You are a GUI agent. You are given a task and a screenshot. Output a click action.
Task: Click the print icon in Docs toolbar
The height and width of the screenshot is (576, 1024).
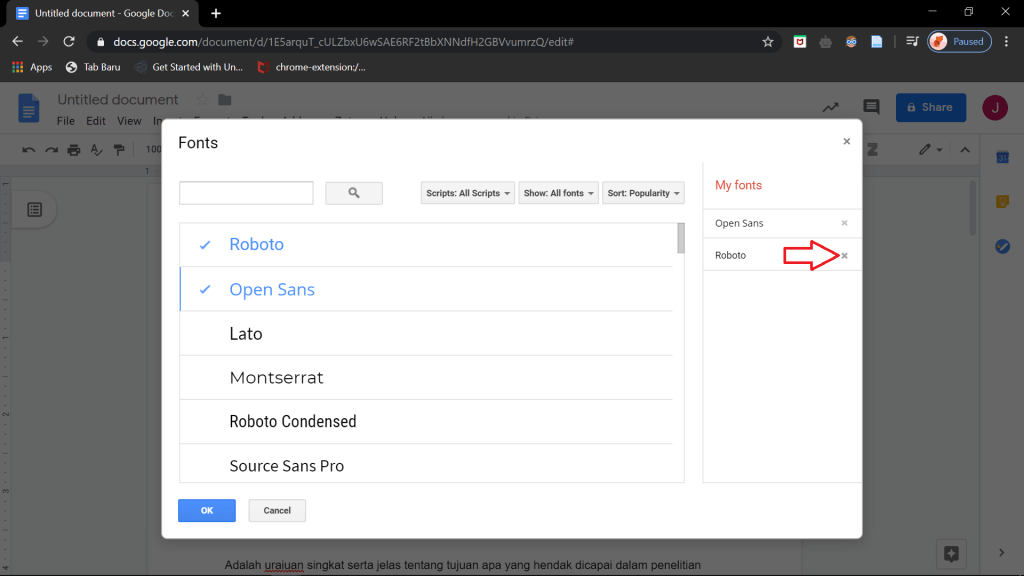click(73, 150)
